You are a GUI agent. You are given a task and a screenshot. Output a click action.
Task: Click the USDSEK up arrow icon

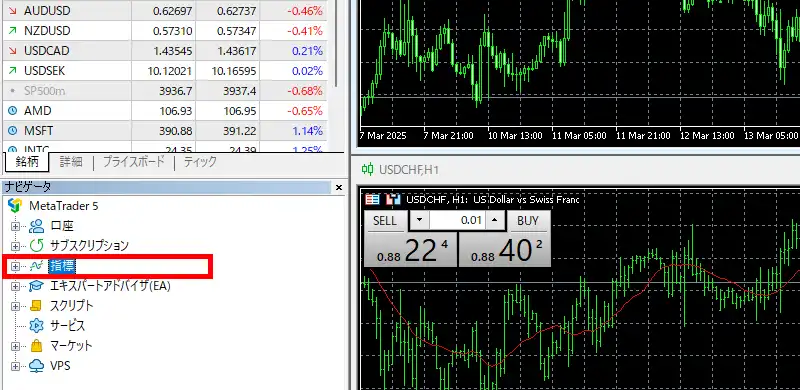tap(13, 71)
